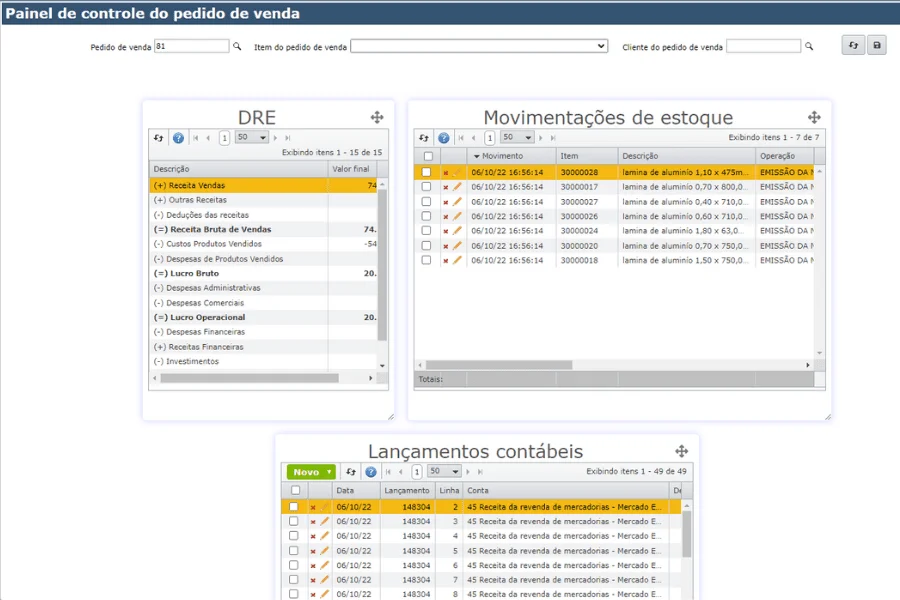
Task: Check accounting entry line 2 row
Action: (293, 507)
